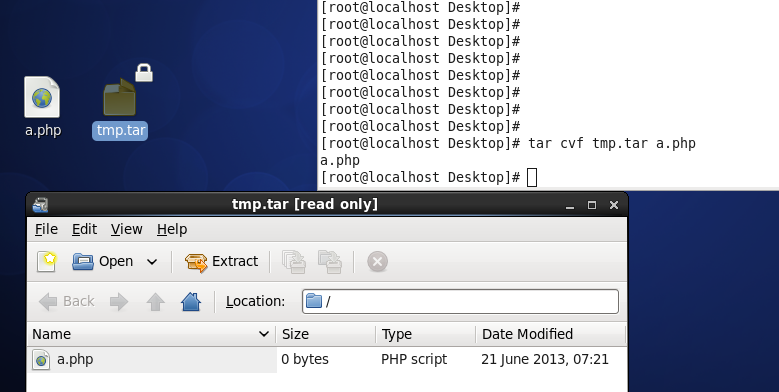
Task: Minimize the tmp.tar archive window
Action: [570, 205]
